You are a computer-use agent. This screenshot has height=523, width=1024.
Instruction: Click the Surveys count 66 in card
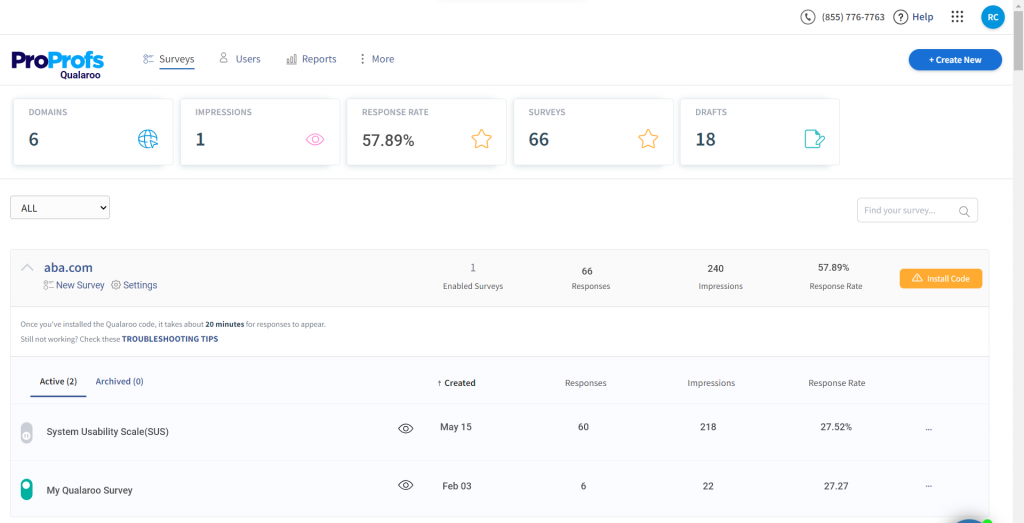pos(539,139)
